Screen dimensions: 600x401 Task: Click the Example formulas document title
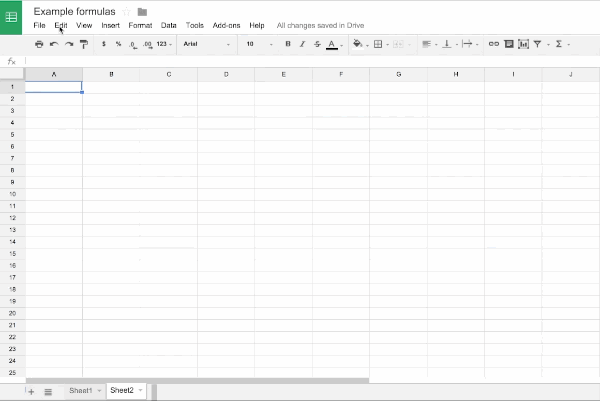(x=74, y=11)
